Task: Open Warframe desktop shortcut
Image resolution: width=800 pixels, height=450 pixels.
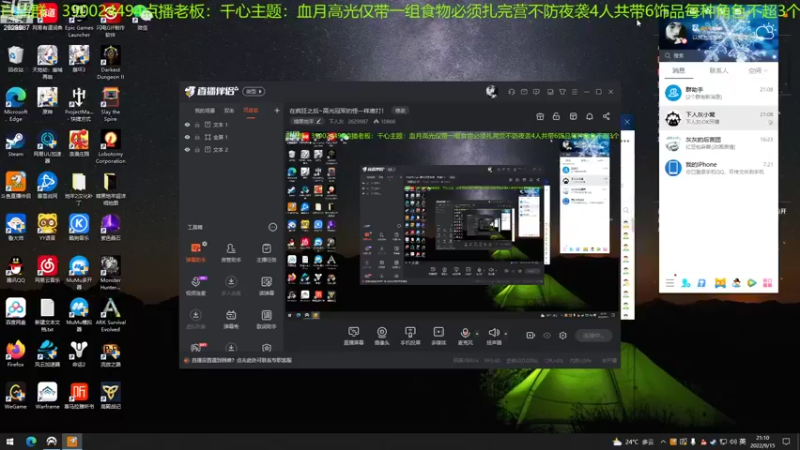Action: tap(47, 396)
